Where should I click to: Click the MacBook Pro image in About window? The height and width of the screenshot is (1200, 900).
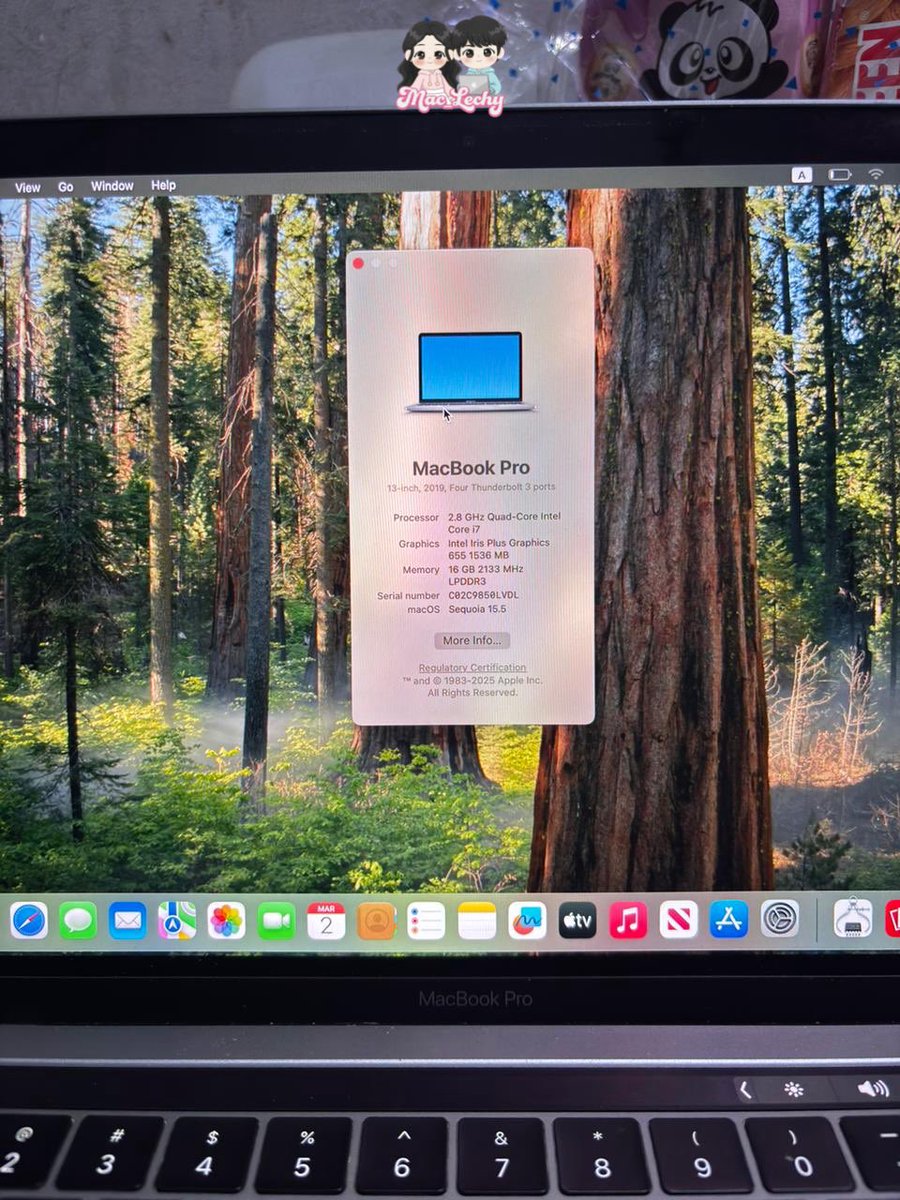[x=470, y=371]
